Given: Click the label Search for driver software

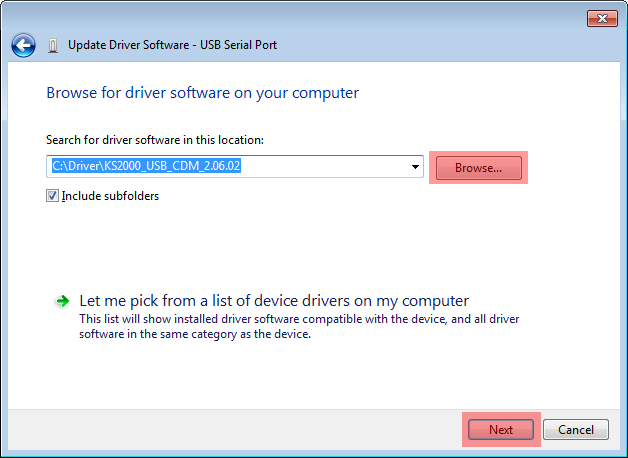Looking at the screenshot, I should pyautogui.click(x=155, y=140).
